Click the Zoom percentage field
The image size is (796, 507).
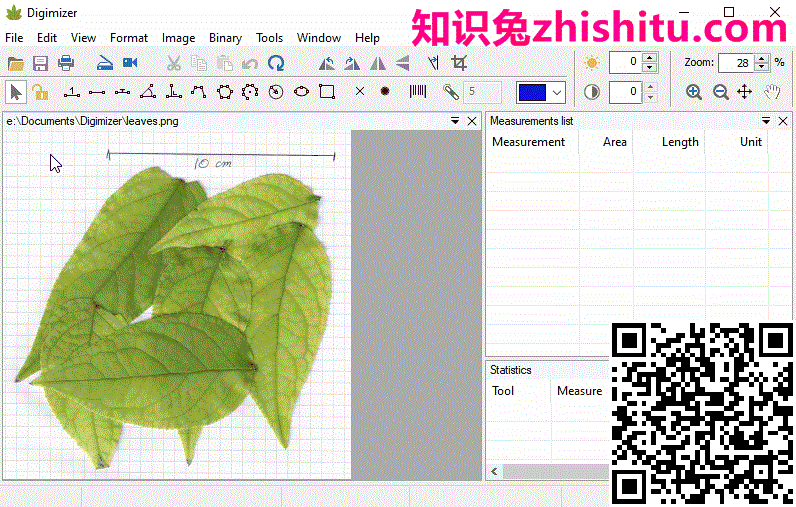pos(736,63)
